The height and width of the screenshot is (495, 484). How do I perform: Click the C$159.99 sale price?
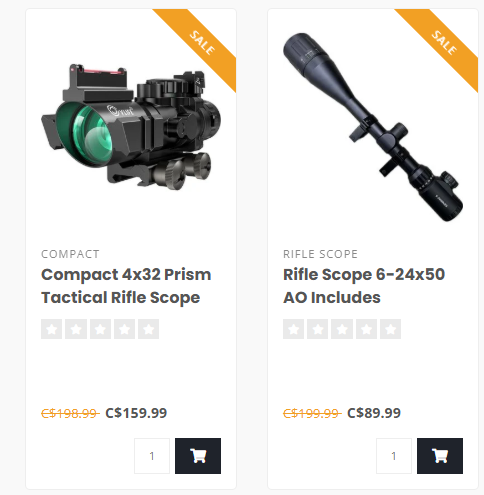point(136,413)
